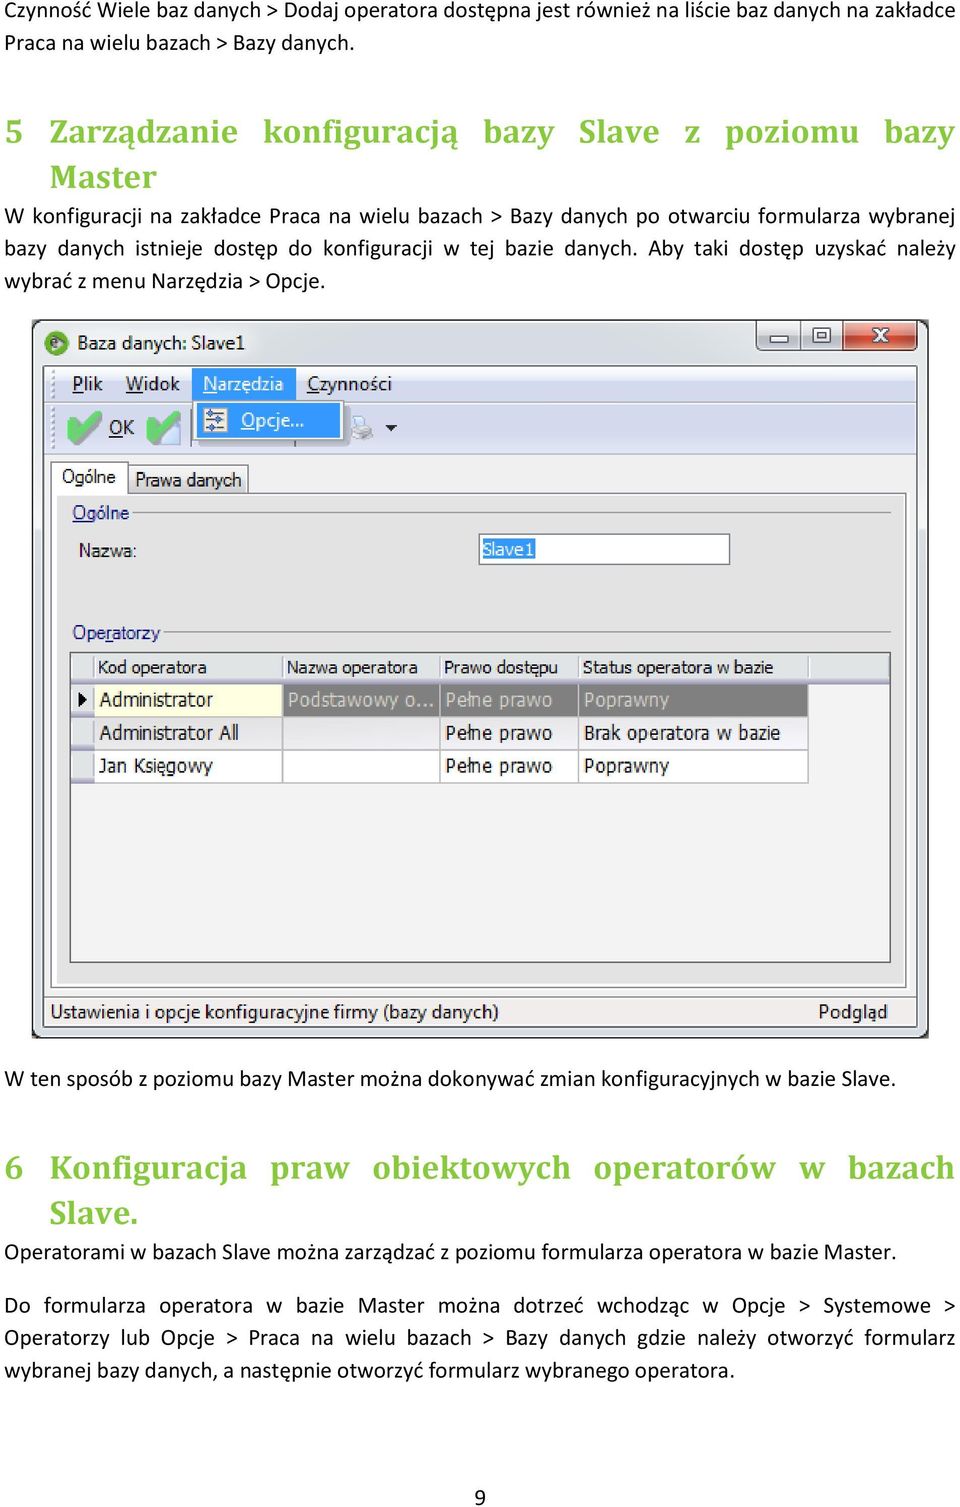
Task: Click the row selector arrow beside Administrator
Action: (x=82, y=700)
